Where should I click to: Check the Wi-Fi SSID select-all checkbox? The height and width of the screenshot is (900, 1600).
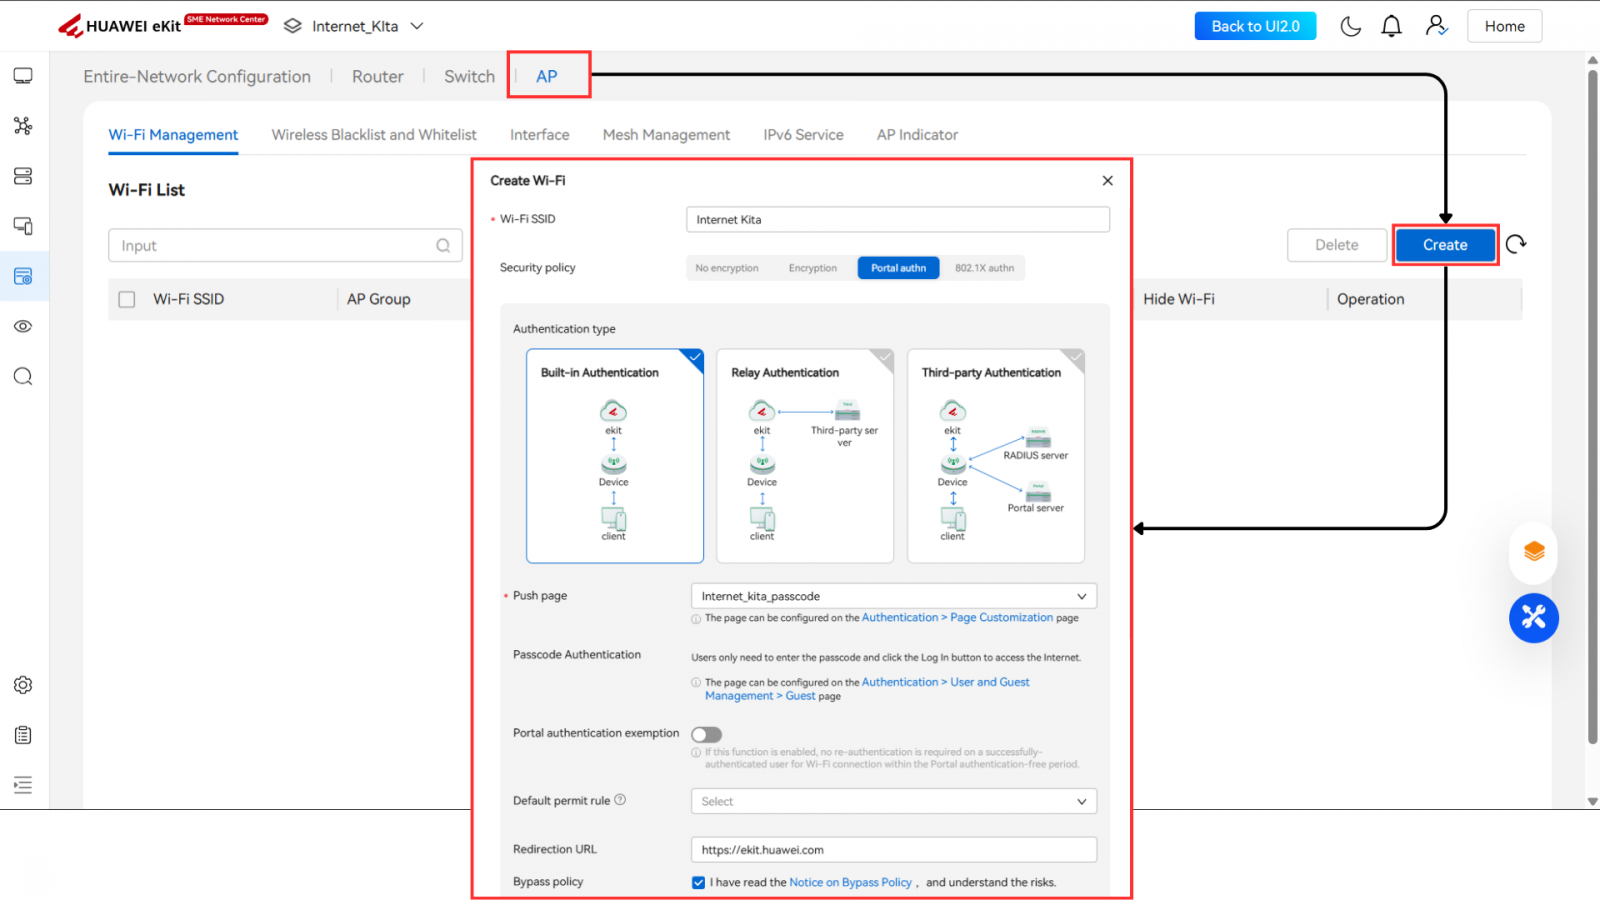127,299
